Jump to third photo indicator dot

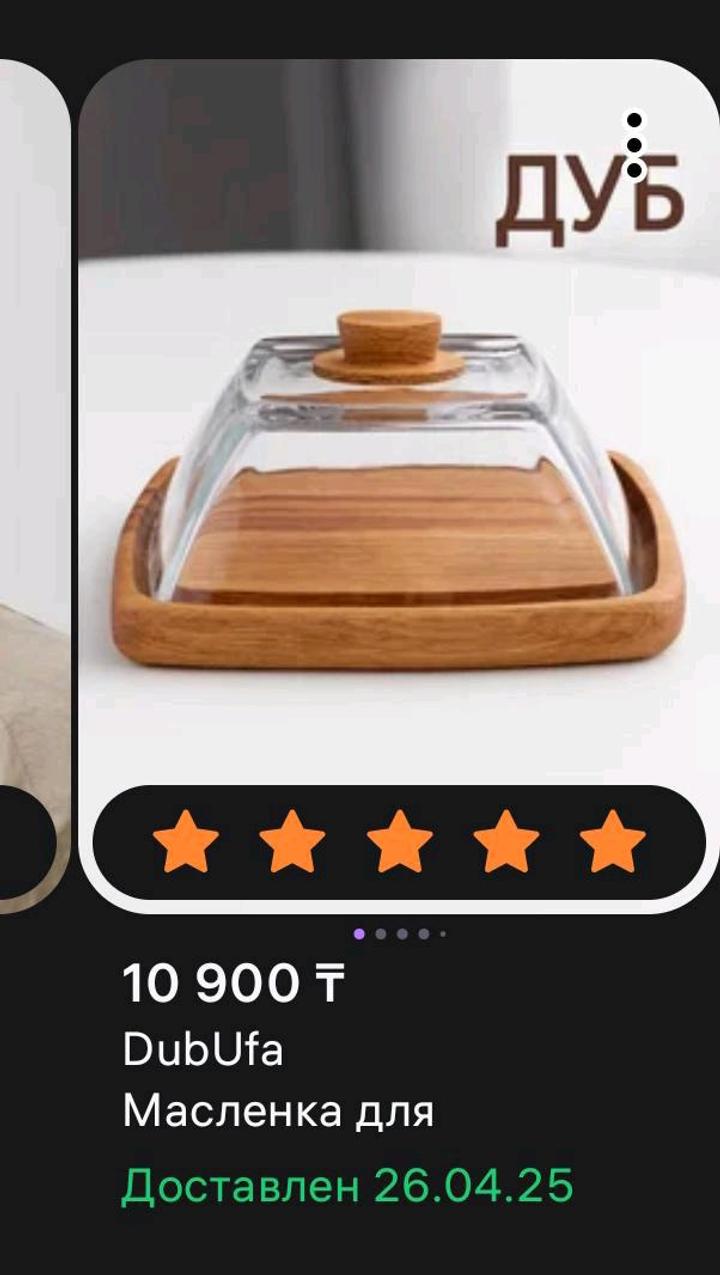pyautogui.click(x=402, y=934)
